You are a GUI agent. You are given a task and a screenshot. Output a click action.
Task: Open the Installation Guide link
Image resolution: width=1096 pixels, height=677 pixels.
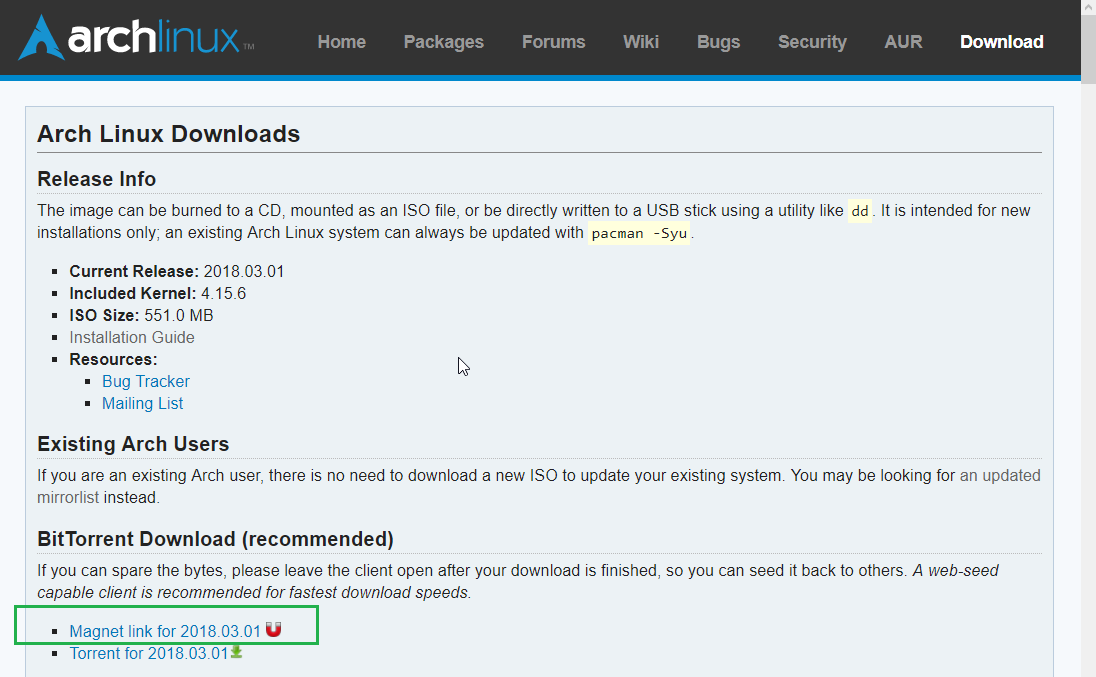131,337
